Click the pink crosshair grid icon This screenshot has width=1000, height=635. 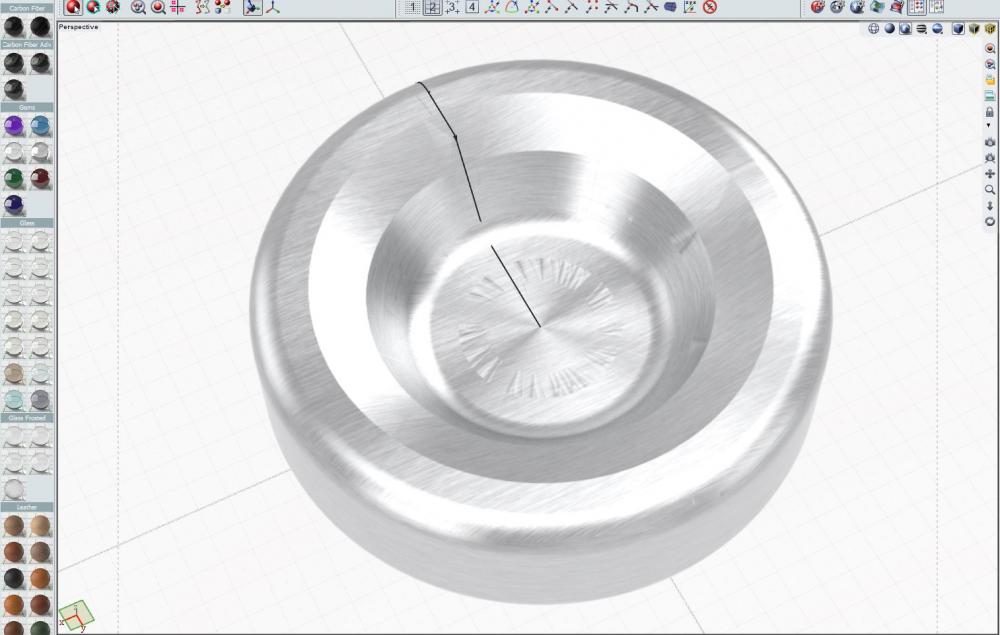tap(178, 7)
